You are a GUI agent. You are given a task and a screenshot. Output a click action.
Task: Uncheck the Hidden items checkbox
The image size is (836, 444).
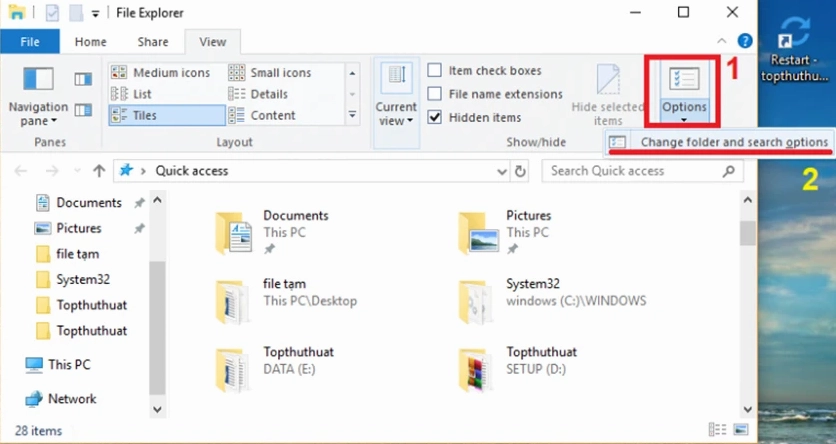pos(435,117)
